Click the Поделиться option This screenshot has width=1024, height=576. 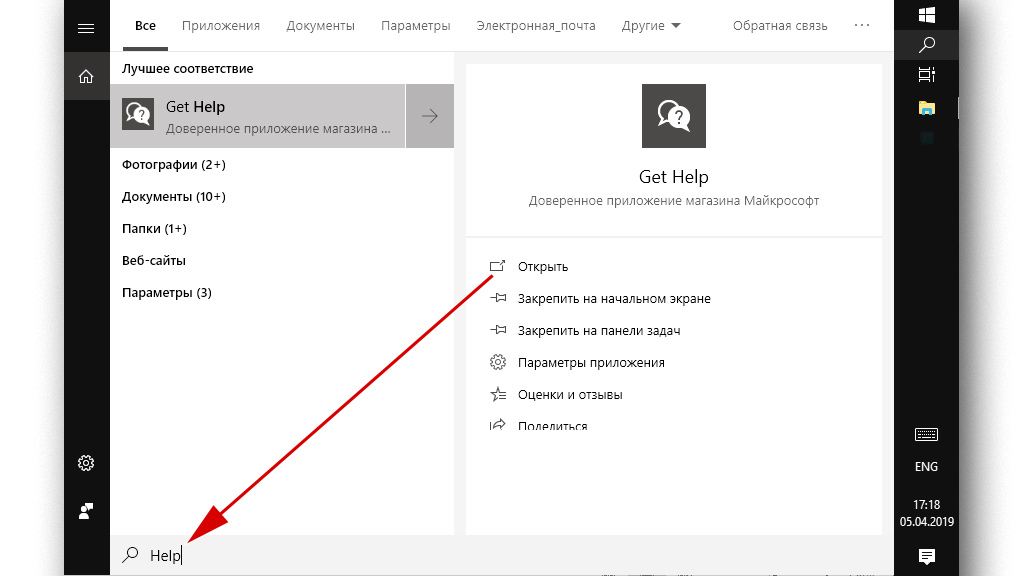552,426
